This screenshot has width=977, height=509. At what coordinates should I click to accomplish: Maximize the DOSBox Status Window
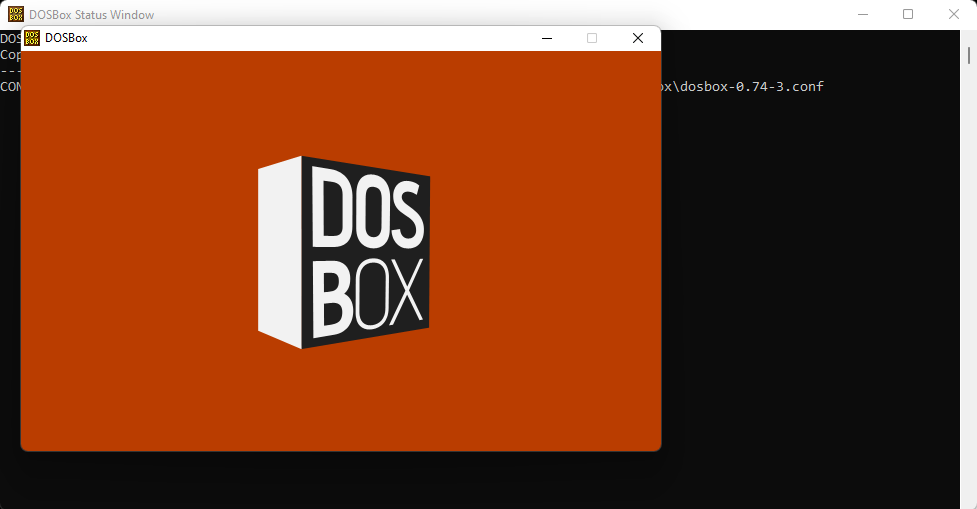(x=908, y=14)
